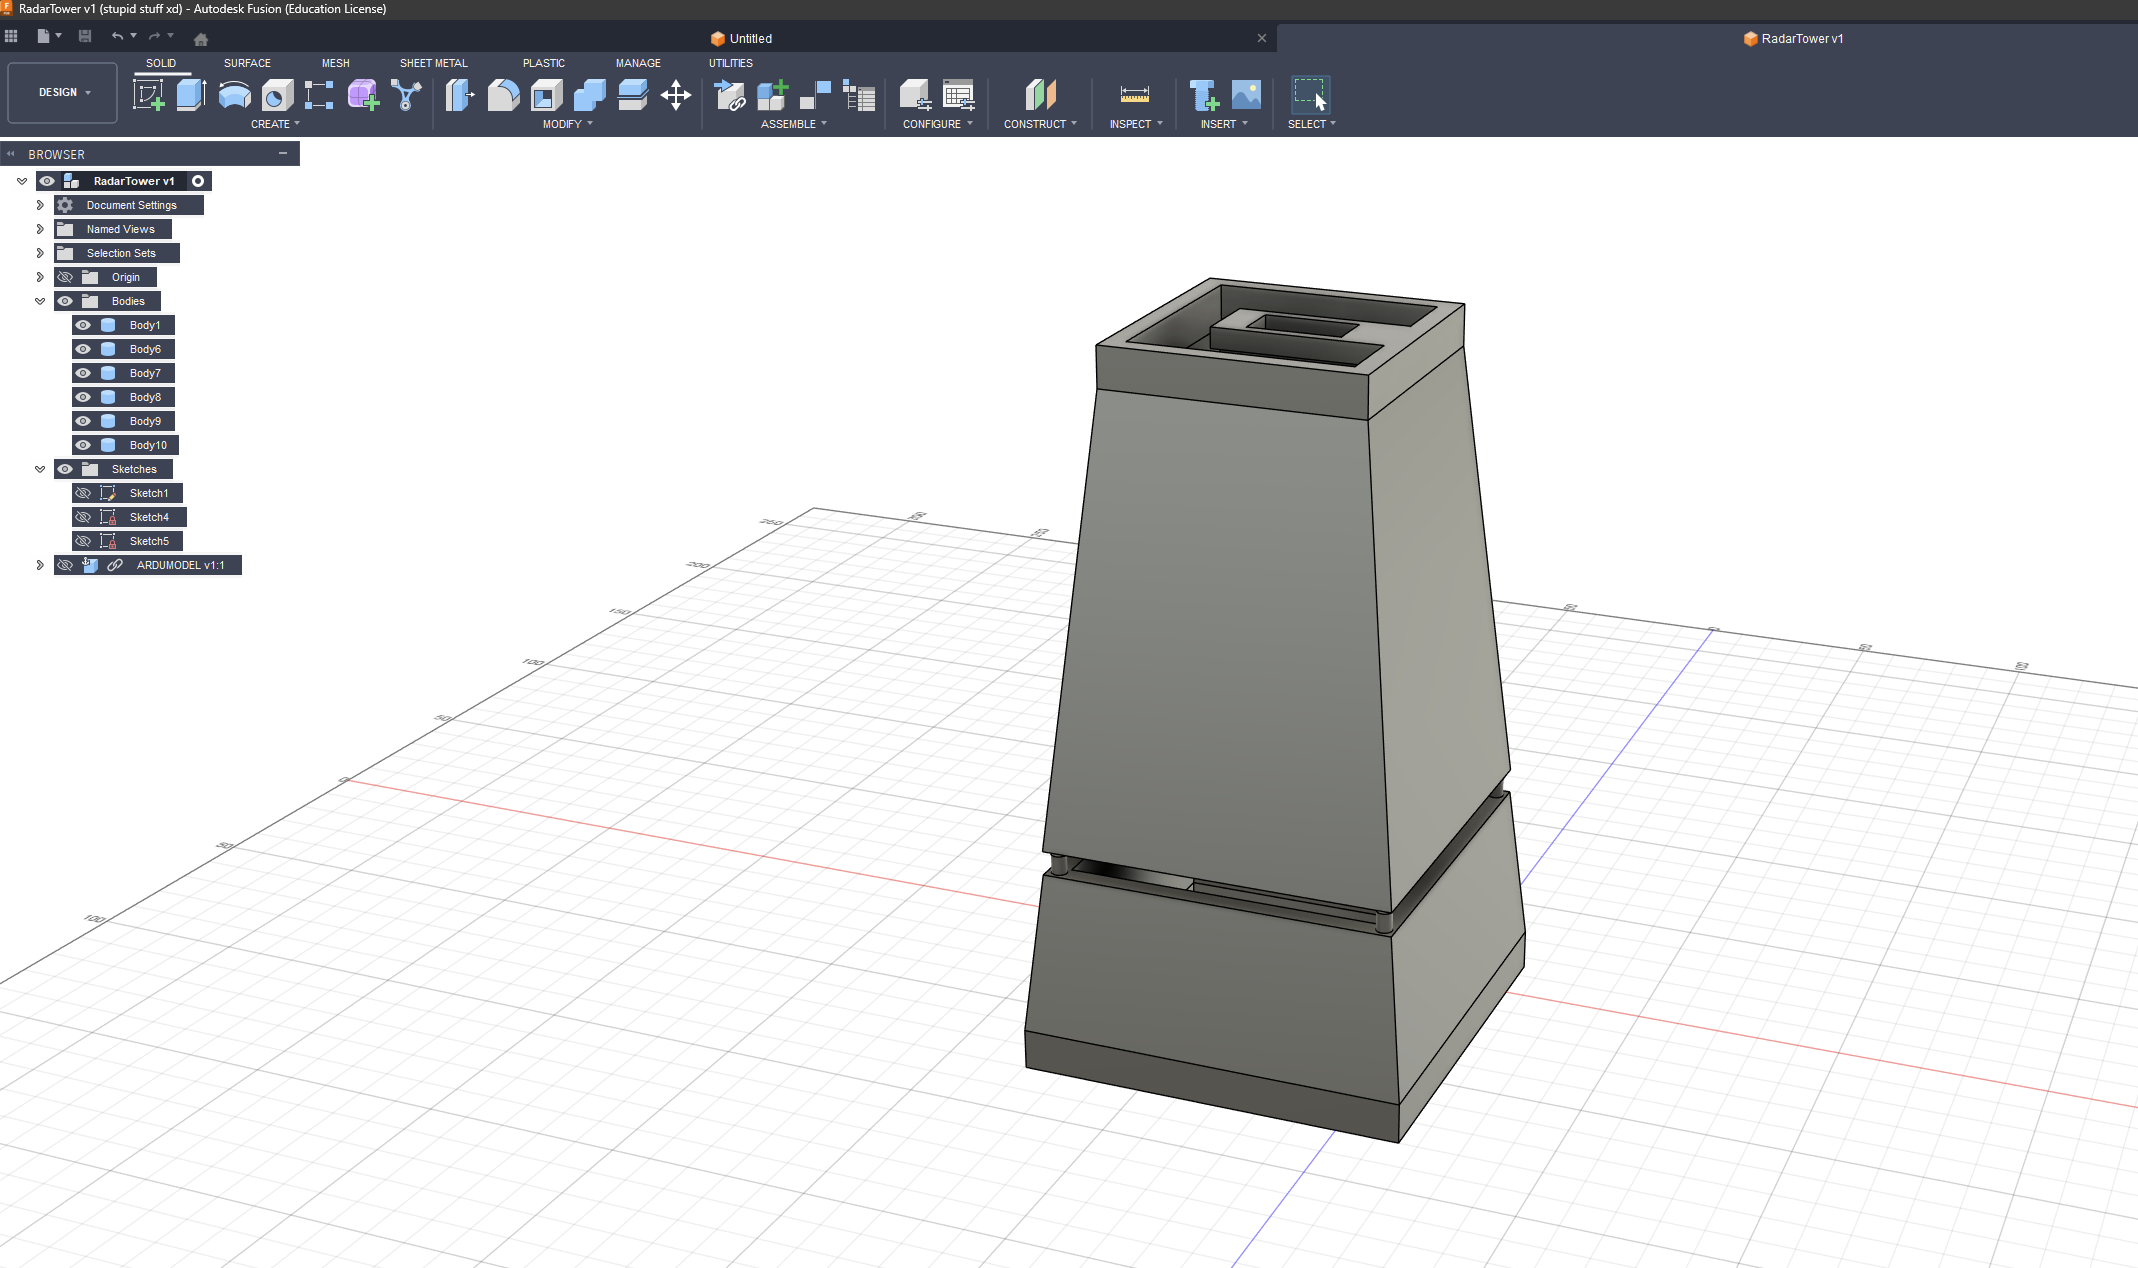The width and height of the screenshot is (2138, 1268).
Task: Select the Move/Copy arrows icon
Action: coord(676,96)
